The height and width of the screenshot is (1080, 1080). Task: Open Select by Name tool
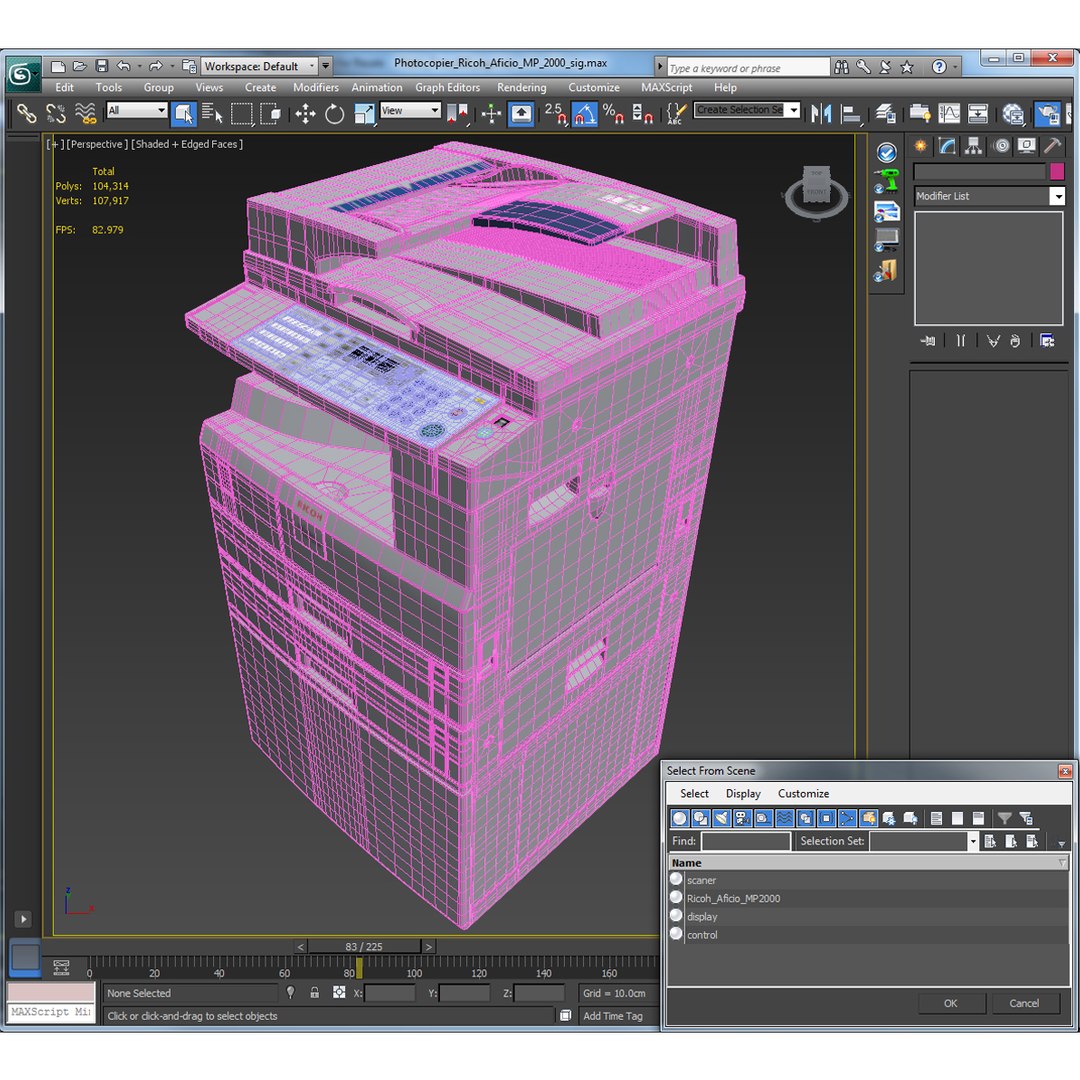[212, 113]
